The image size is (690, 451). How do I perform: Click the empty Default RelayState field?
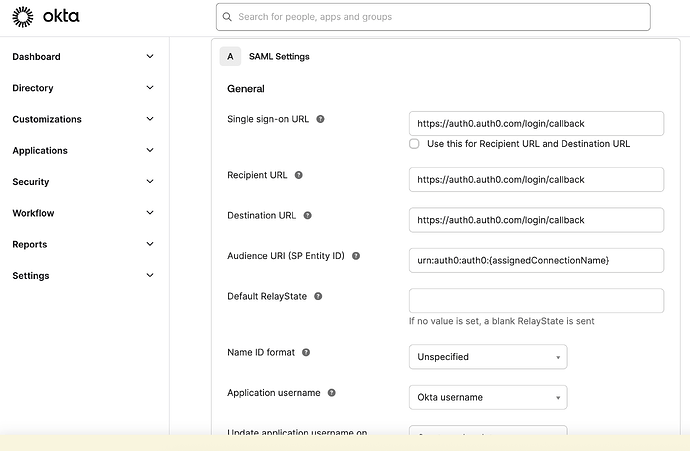click(x=536, y=301)
